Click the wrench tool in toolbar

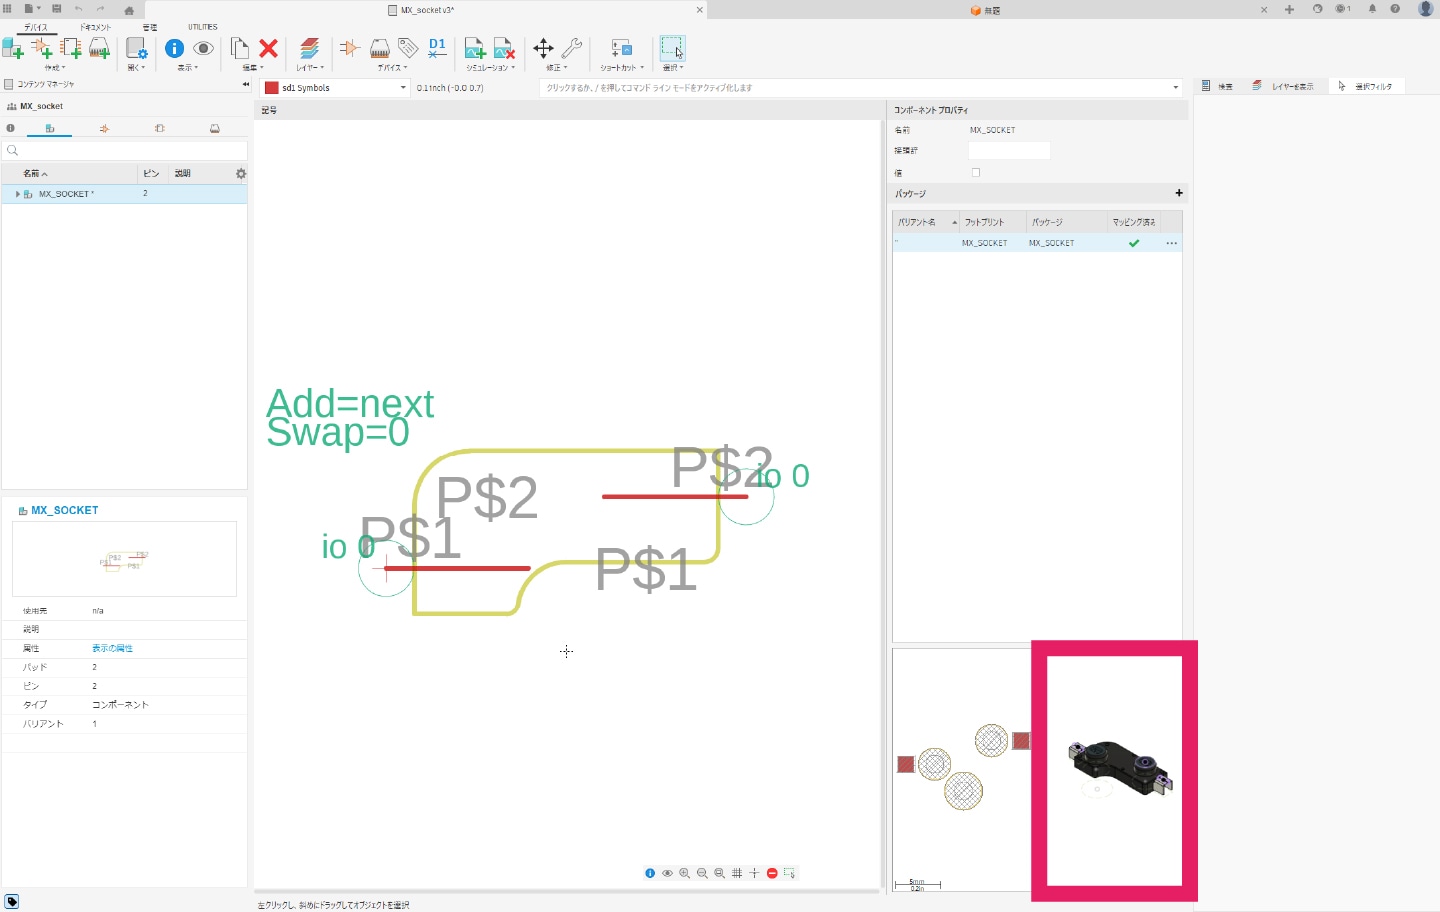572,48
